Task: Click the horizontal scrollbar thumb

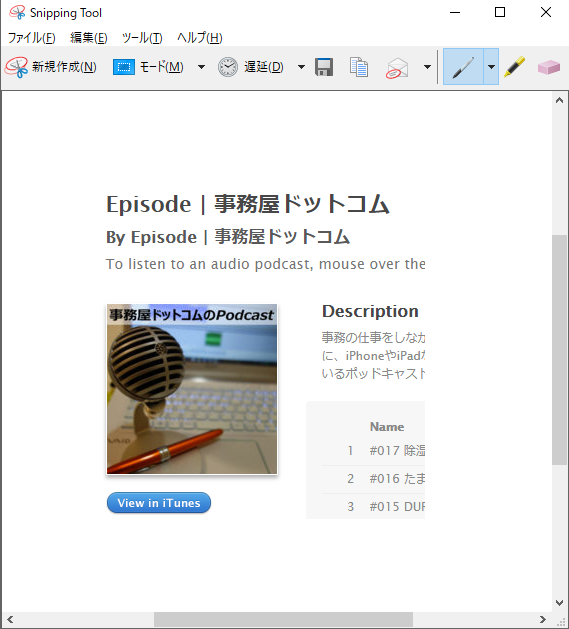Action: (x=283, y=620)
